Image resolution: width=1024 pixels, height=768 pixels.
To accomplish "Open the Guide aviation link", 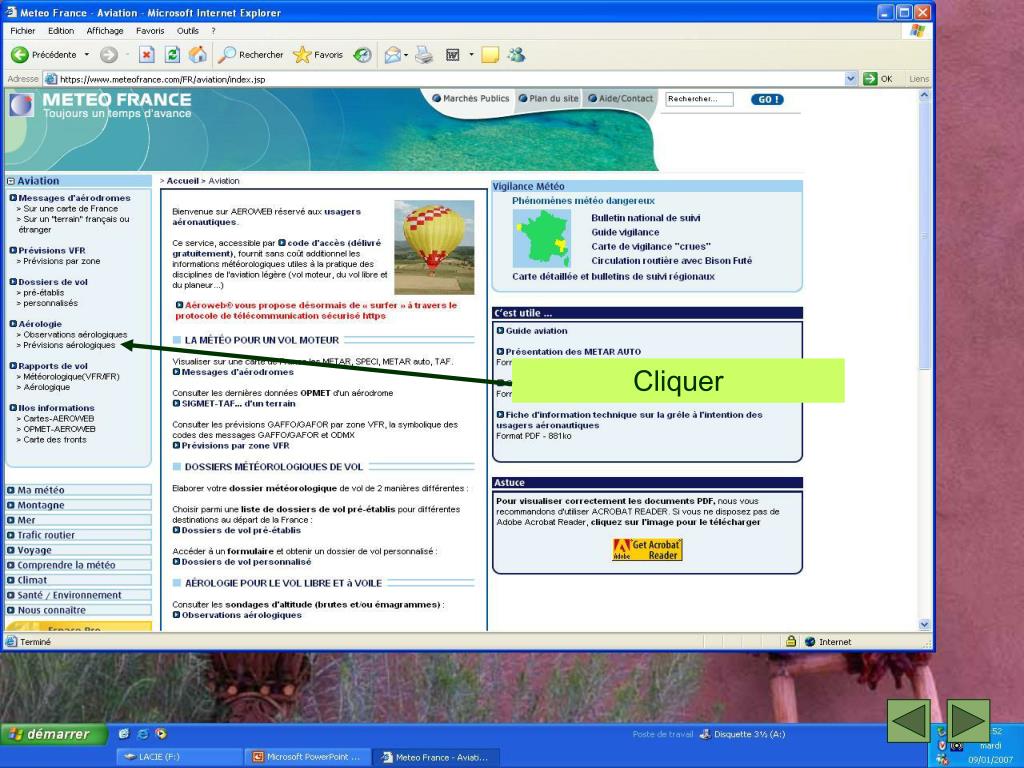I will (532, 331).
